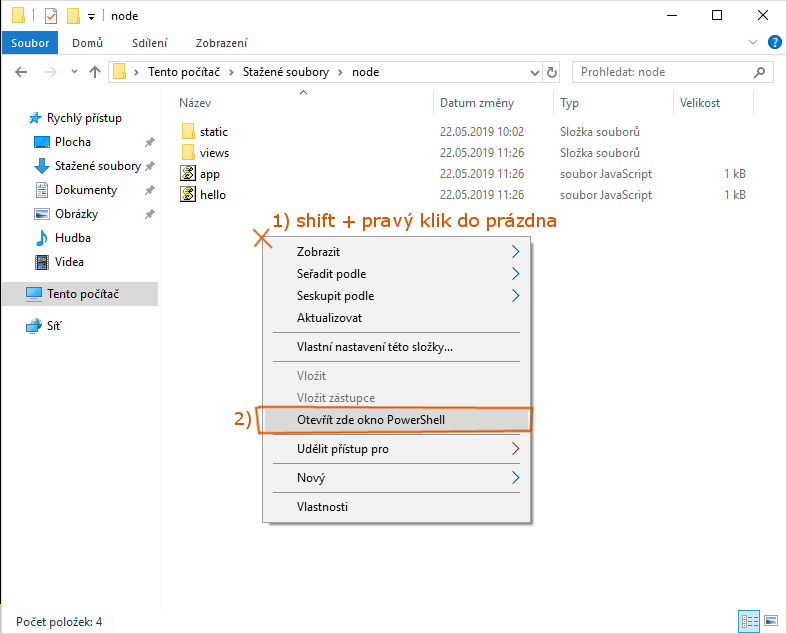Screen dimensions: 787x634
Task: Click the pin icon next to Plocha
Action: click(150, 142)
